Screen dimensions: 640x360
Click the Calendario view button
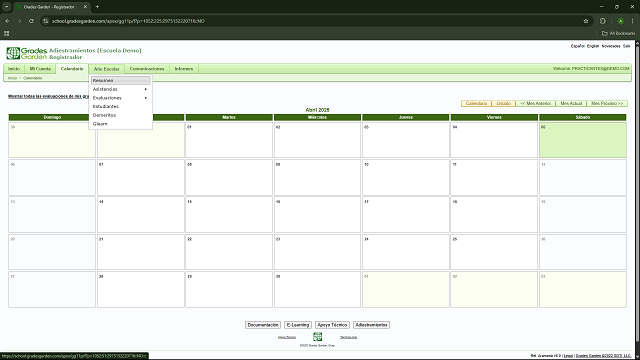(x=476, y=103)
